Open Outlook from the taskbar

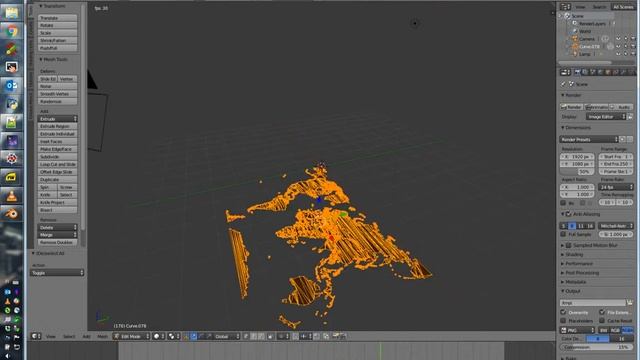(x=11, y=85)
